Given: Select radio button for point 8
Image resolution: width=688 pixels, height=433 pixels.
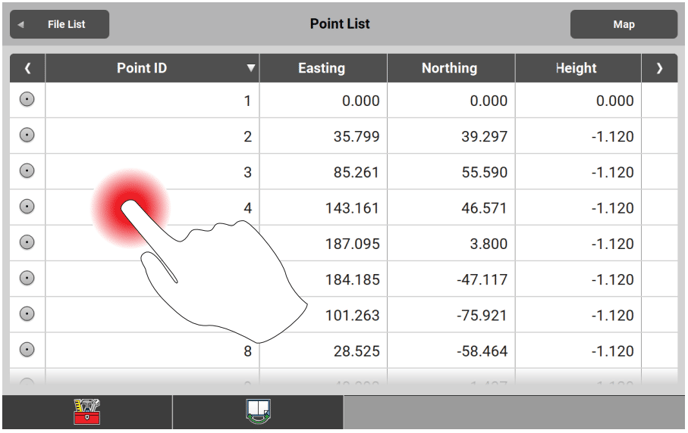Looking at the screenshot, I should point(27,350).
